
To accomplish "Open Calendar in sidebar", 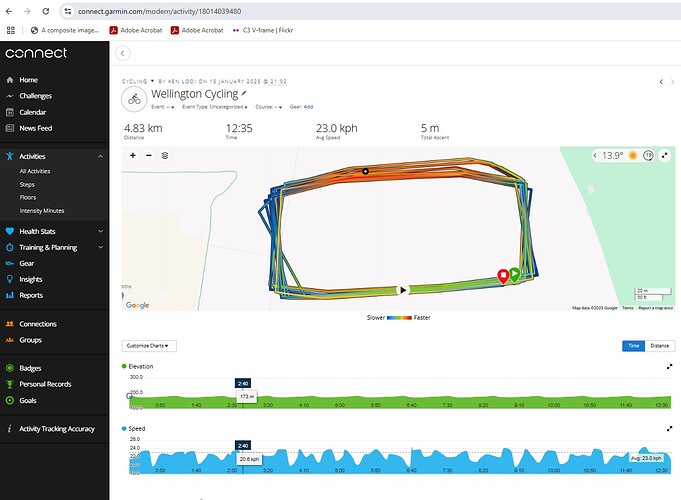I will point(32,112).
